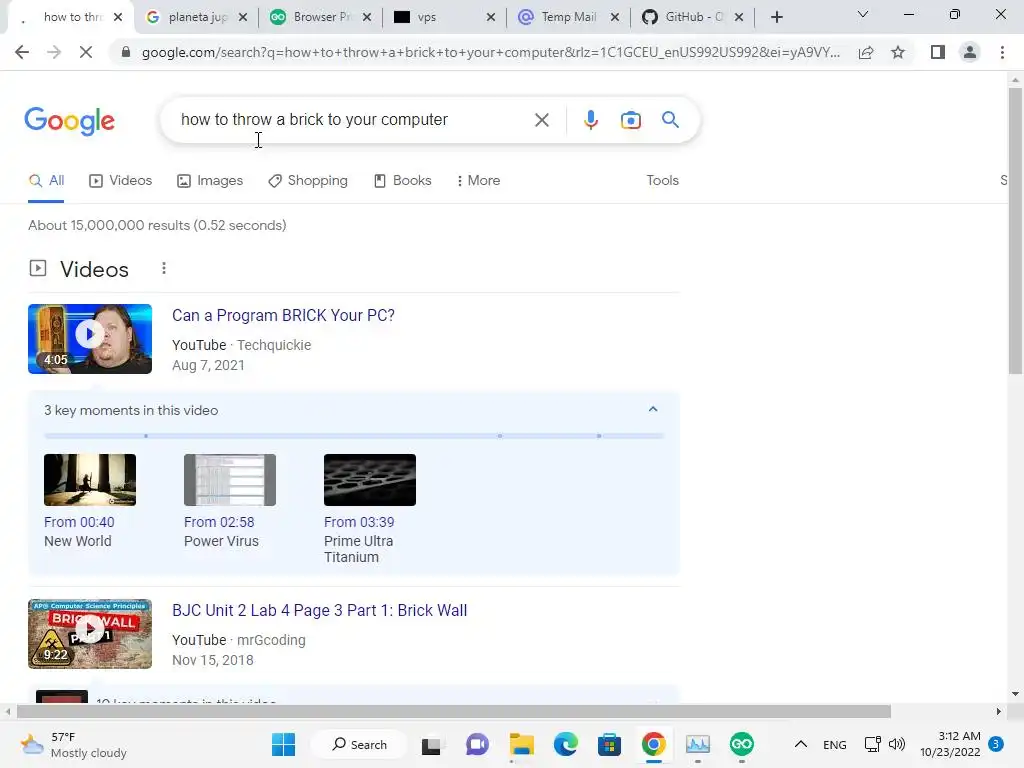Open File Explorer from taskbar

pyautogui.click(x=522, y=744)
